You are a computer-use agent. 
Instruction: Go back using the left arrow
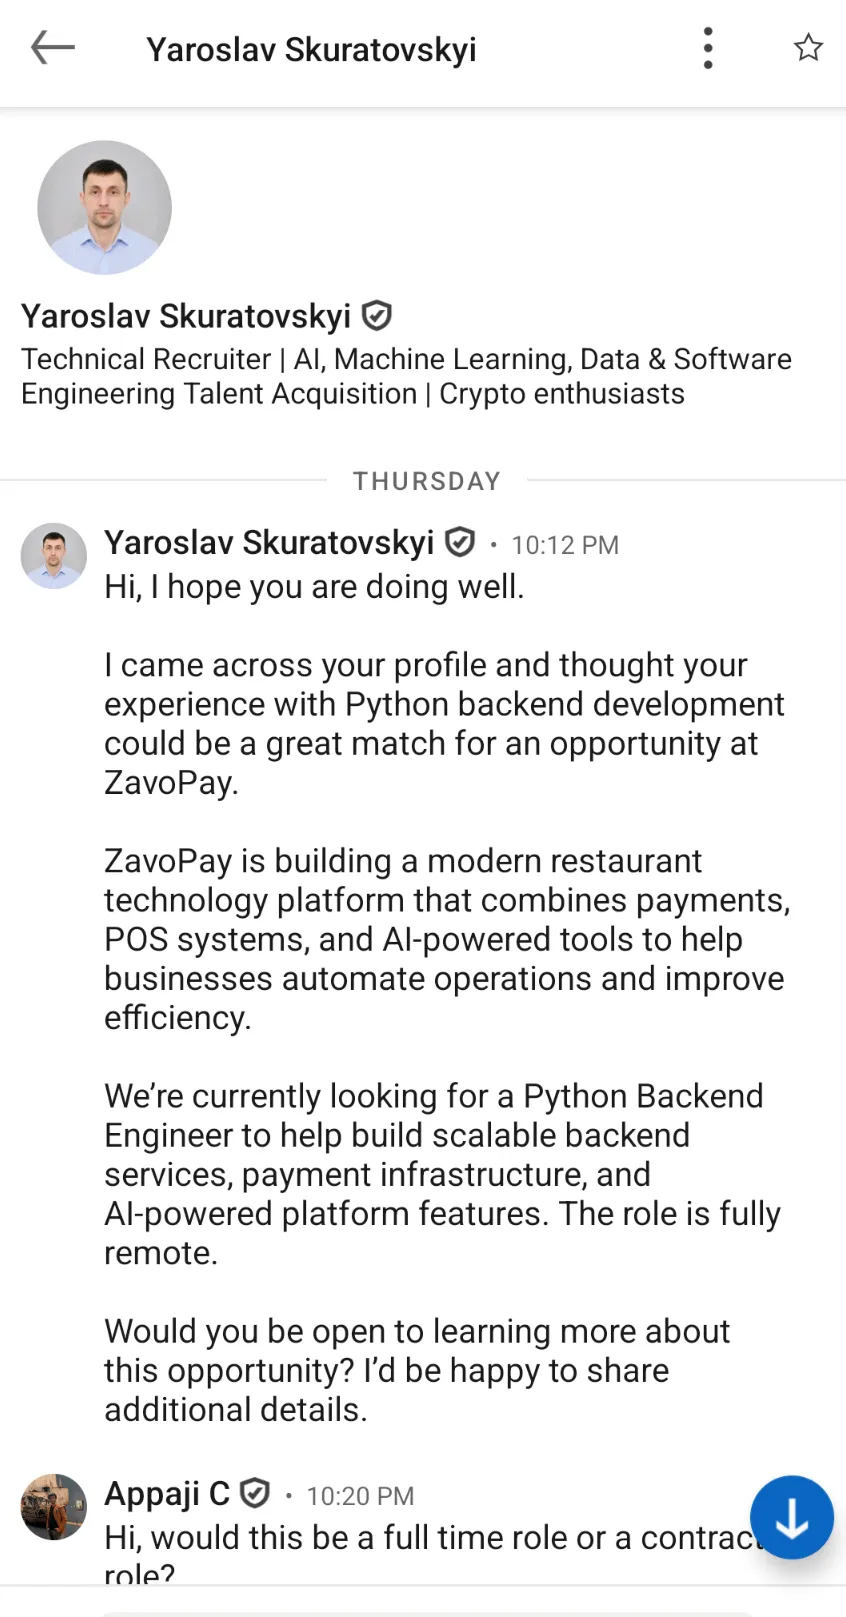coord(53,47)
